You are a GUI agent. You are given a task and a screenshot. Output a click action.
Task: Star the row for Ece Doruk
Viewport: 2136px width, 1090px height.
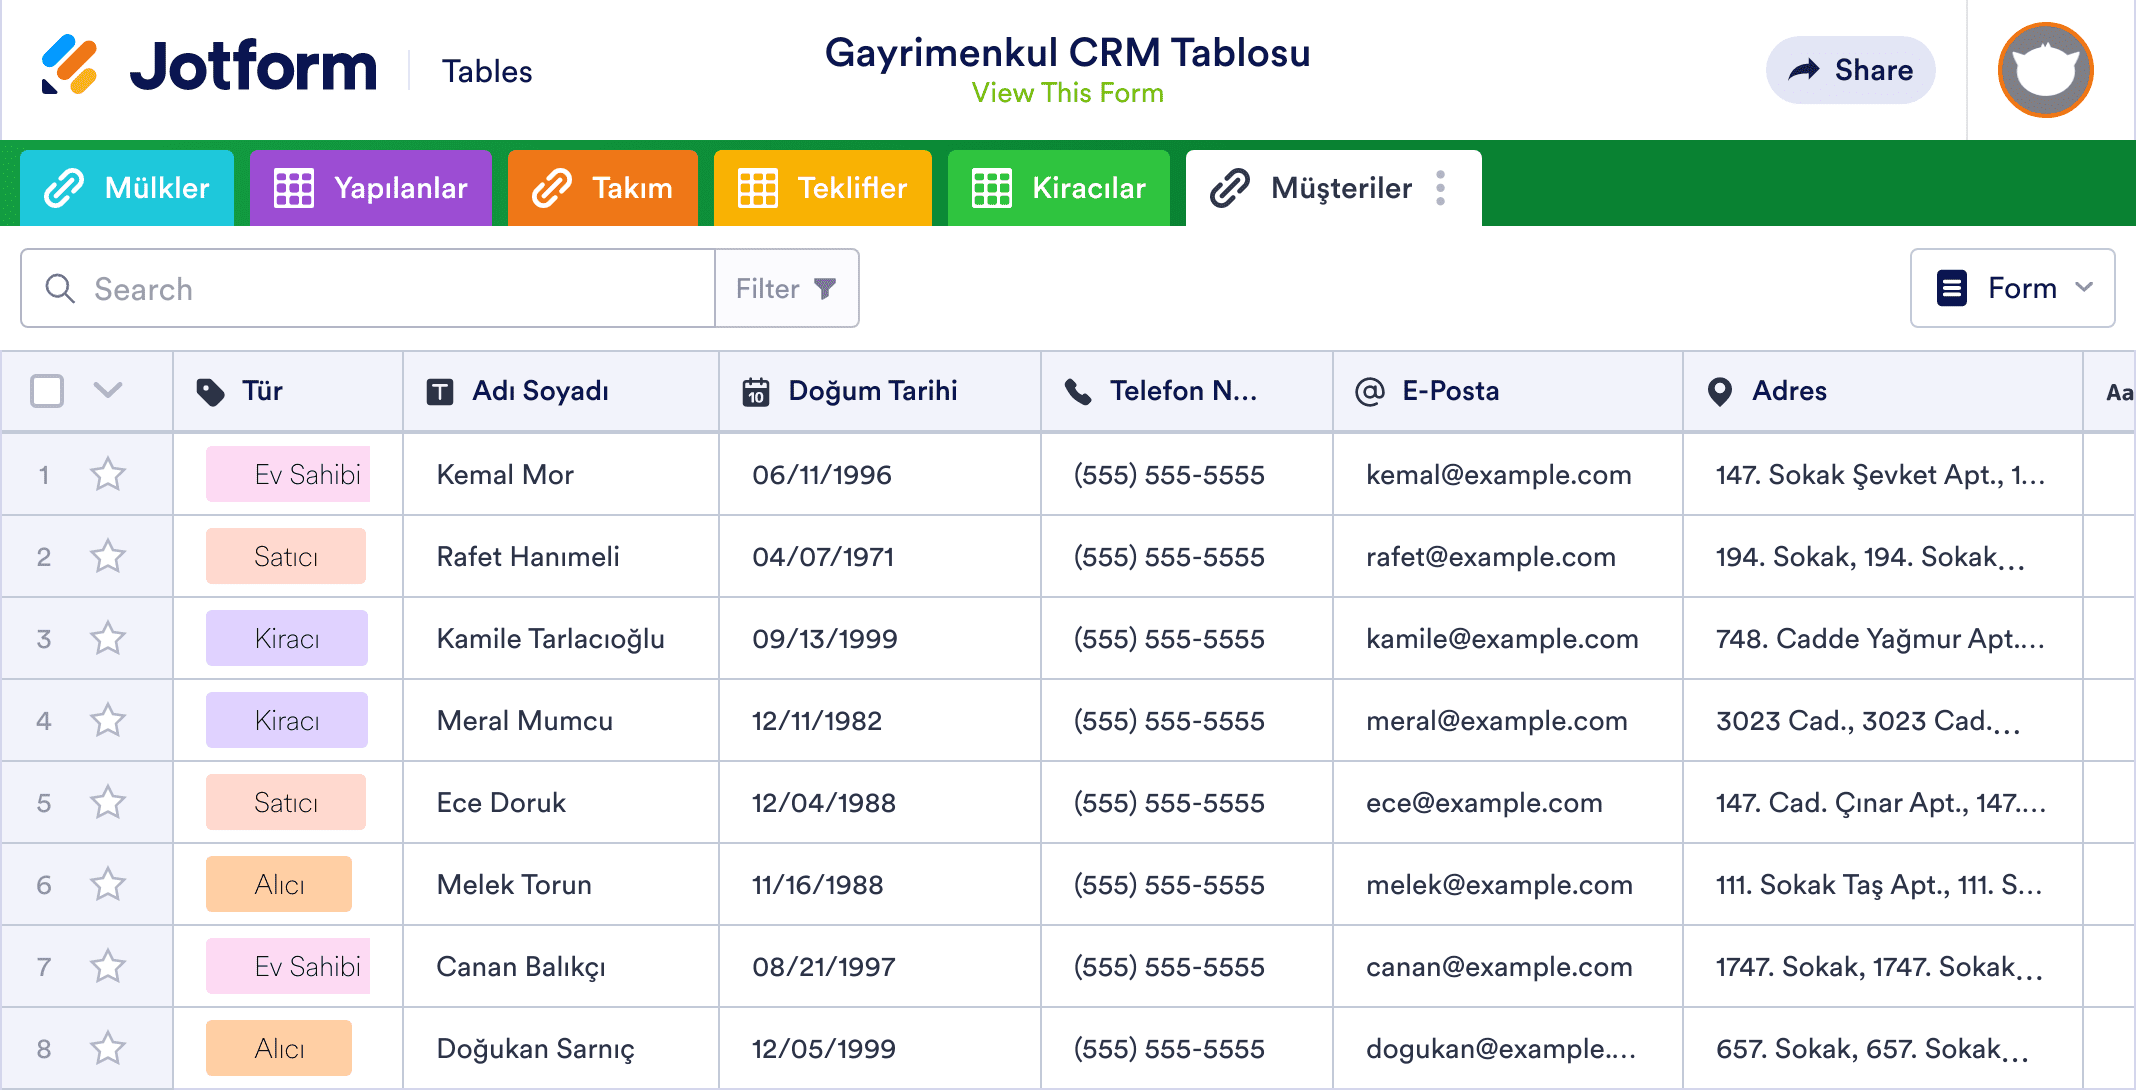pos(107,801)
